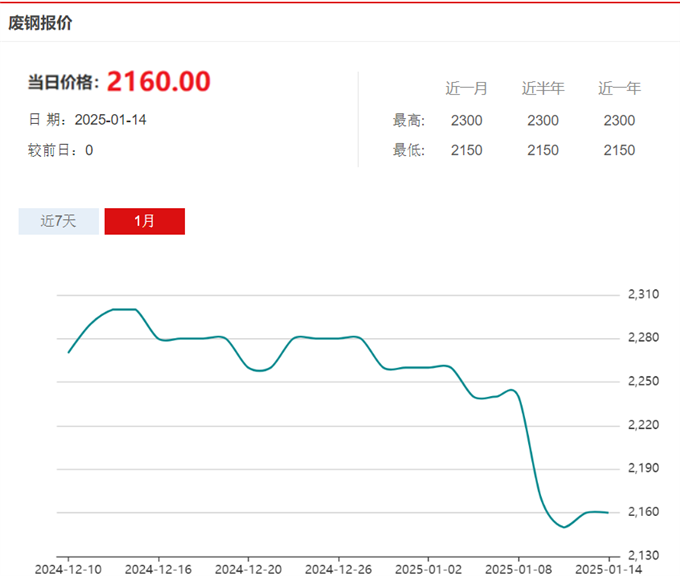The width and height of the screenshot is (680, 576).
Task: Click 近一月 highest value 2300
Action: (x=467, y=120)
